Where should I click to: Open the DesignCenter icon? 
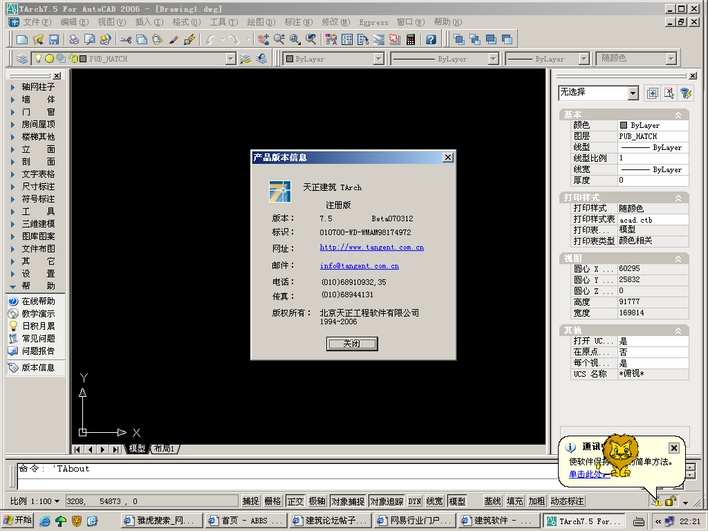point(347,40)
